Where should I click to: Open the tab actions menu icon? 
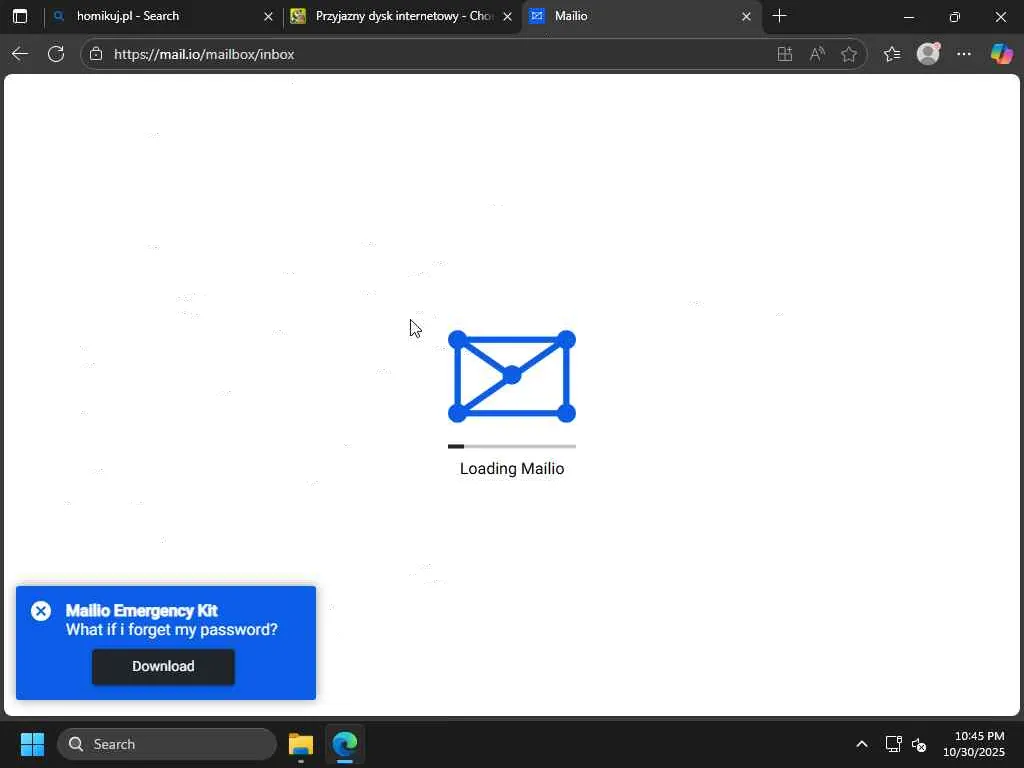click(x=20, y=16)
